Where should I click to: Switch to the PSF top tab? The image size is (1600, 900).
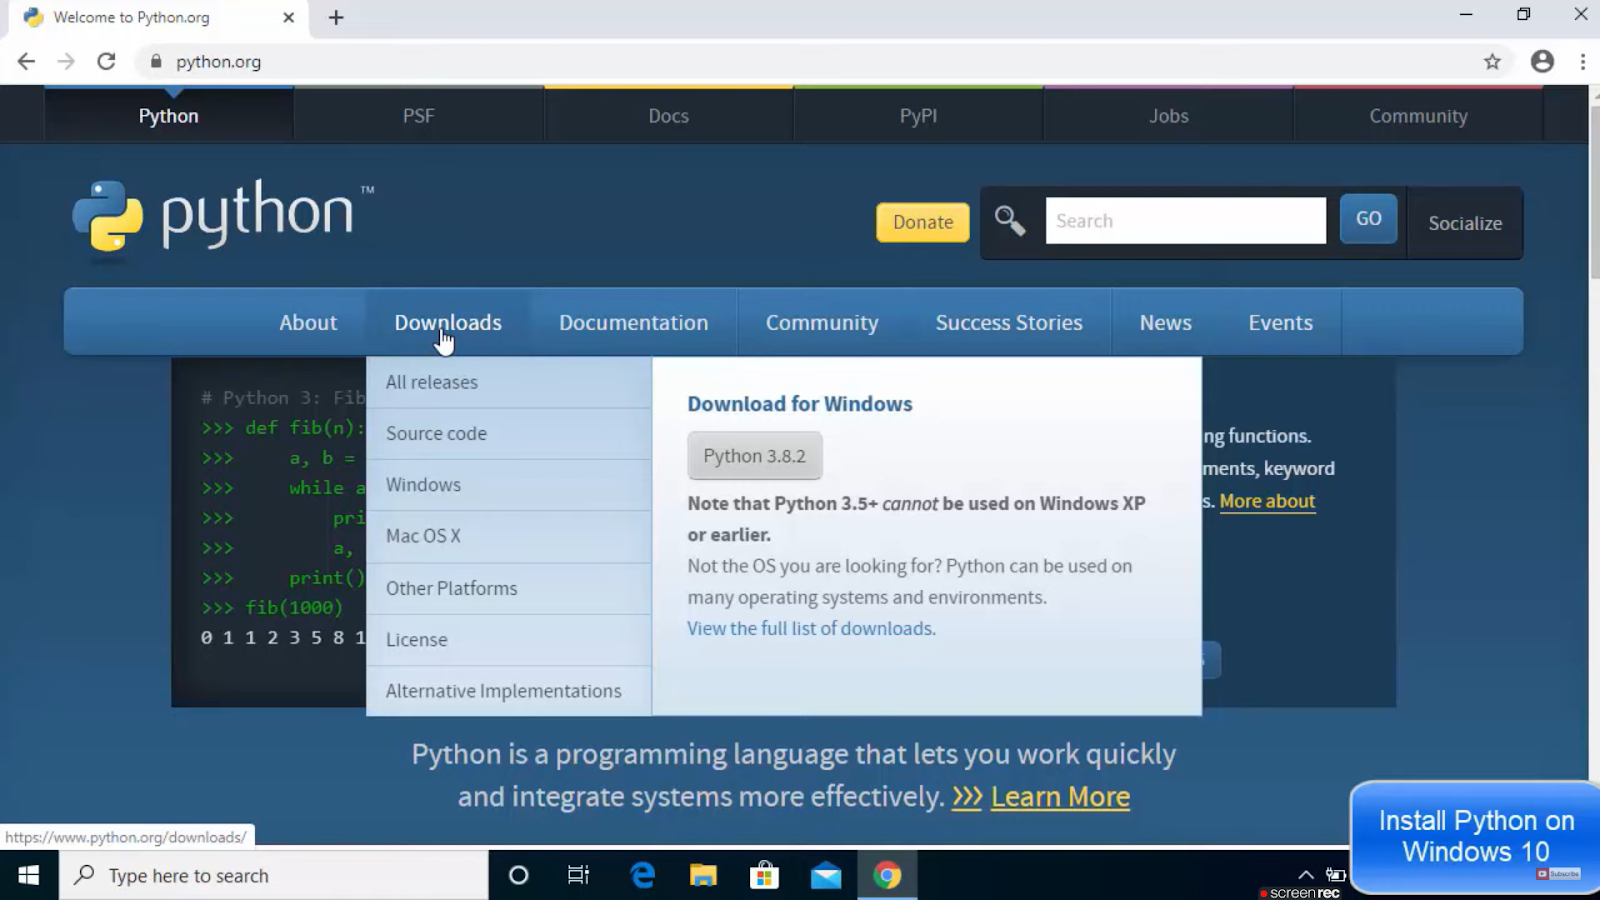point(418,116)
